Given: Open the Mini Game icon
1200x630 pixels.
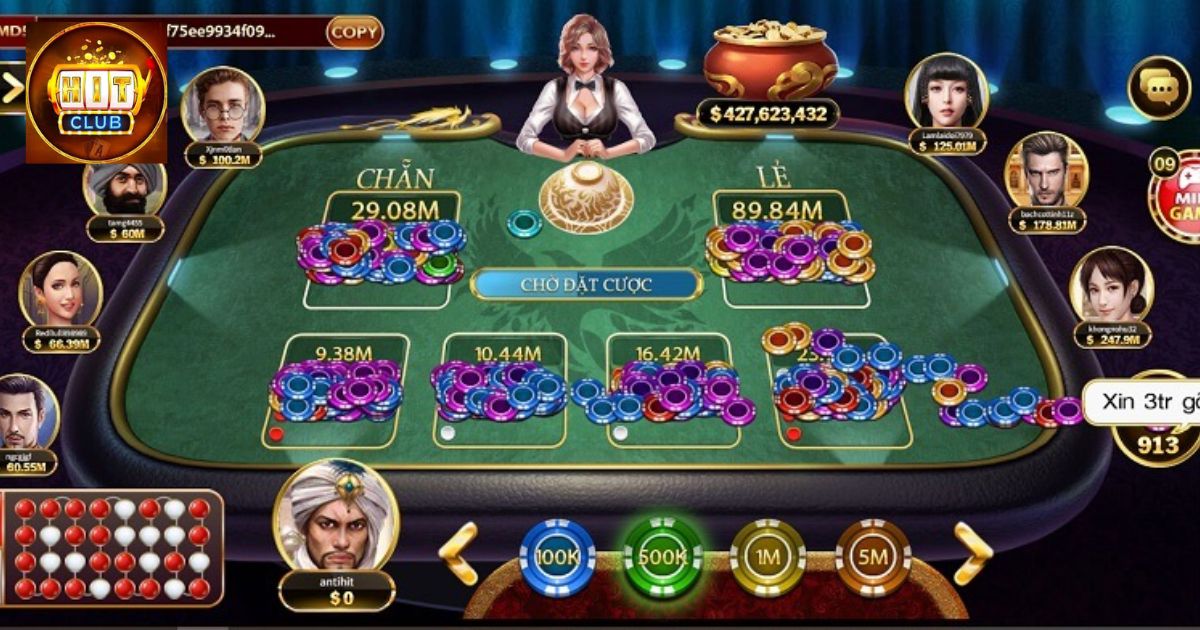Looking at the screenshot, I should click(1177, 197).
